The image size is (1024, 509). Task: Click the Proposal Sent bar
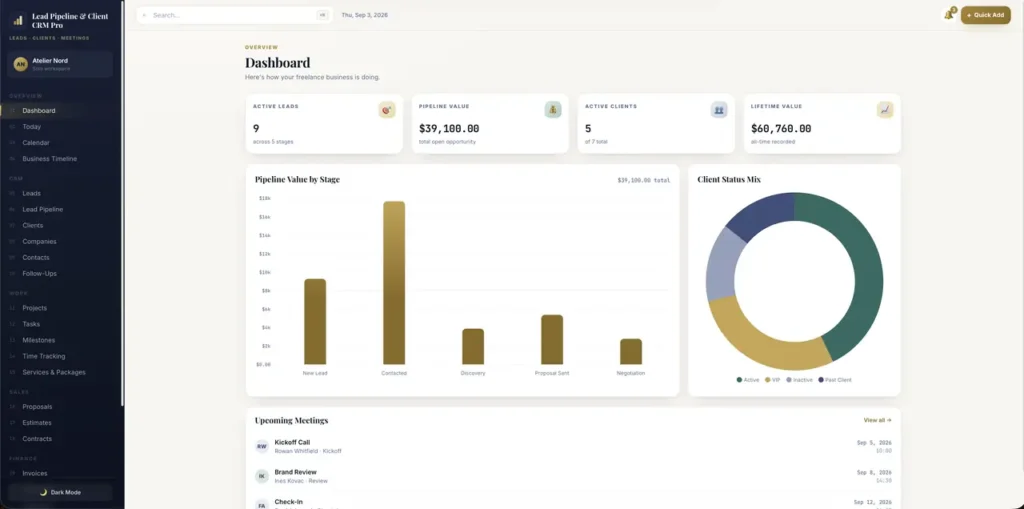coord(552,340)
